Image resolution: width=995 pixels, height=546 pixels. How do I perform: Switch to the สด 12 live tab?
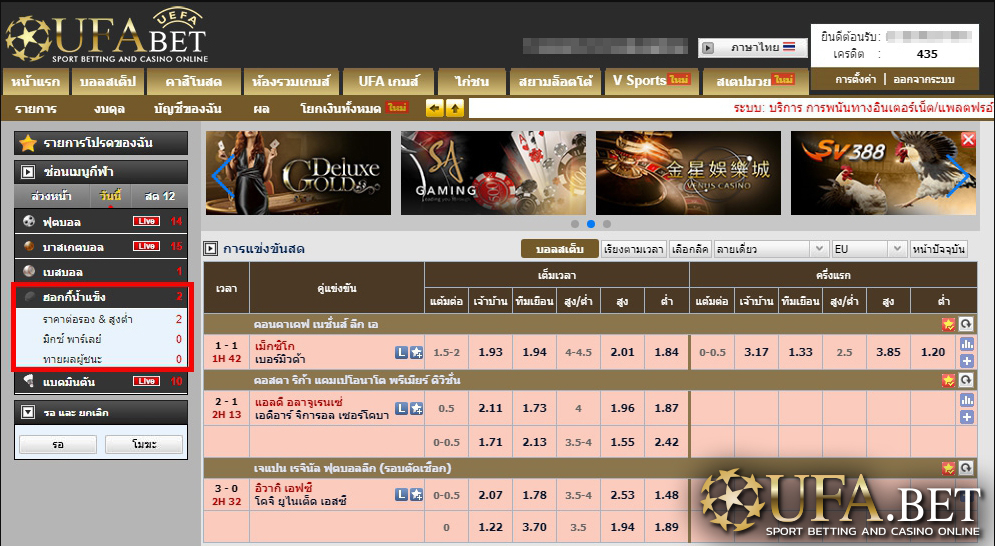coord(159,196)
